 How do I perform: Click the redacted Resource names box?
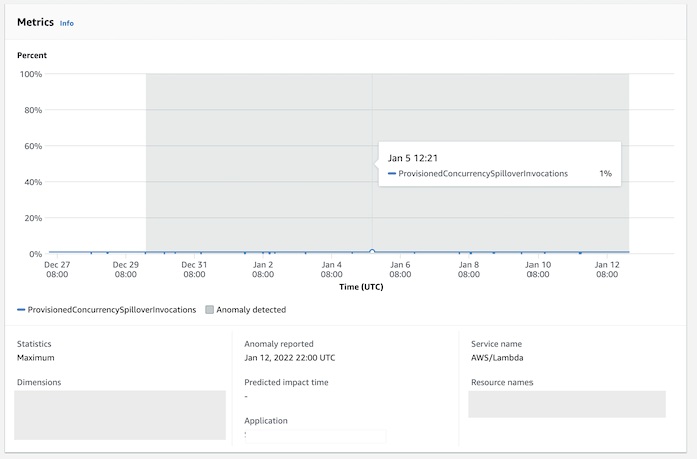point(567,404)
